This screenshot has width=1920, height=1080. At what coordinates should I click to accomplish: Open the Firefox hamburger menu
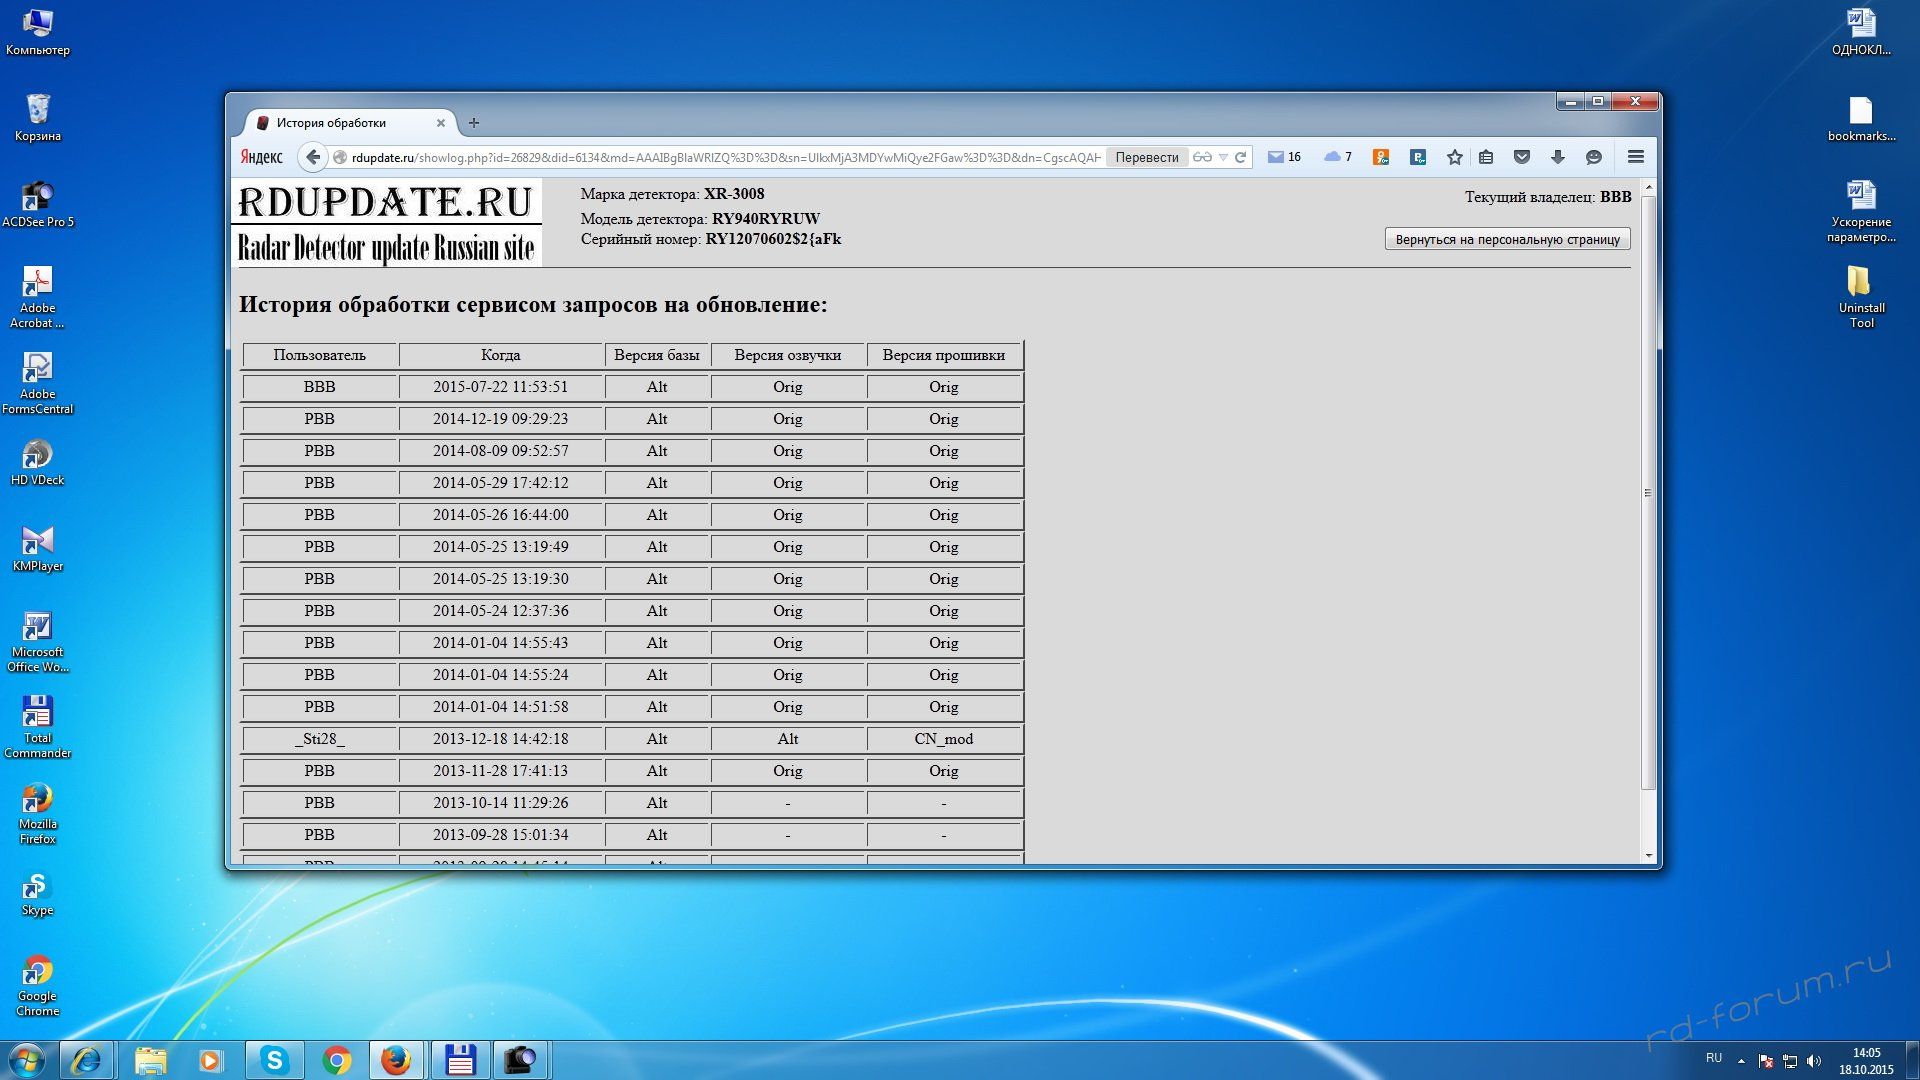click(x=1635, y=157)
